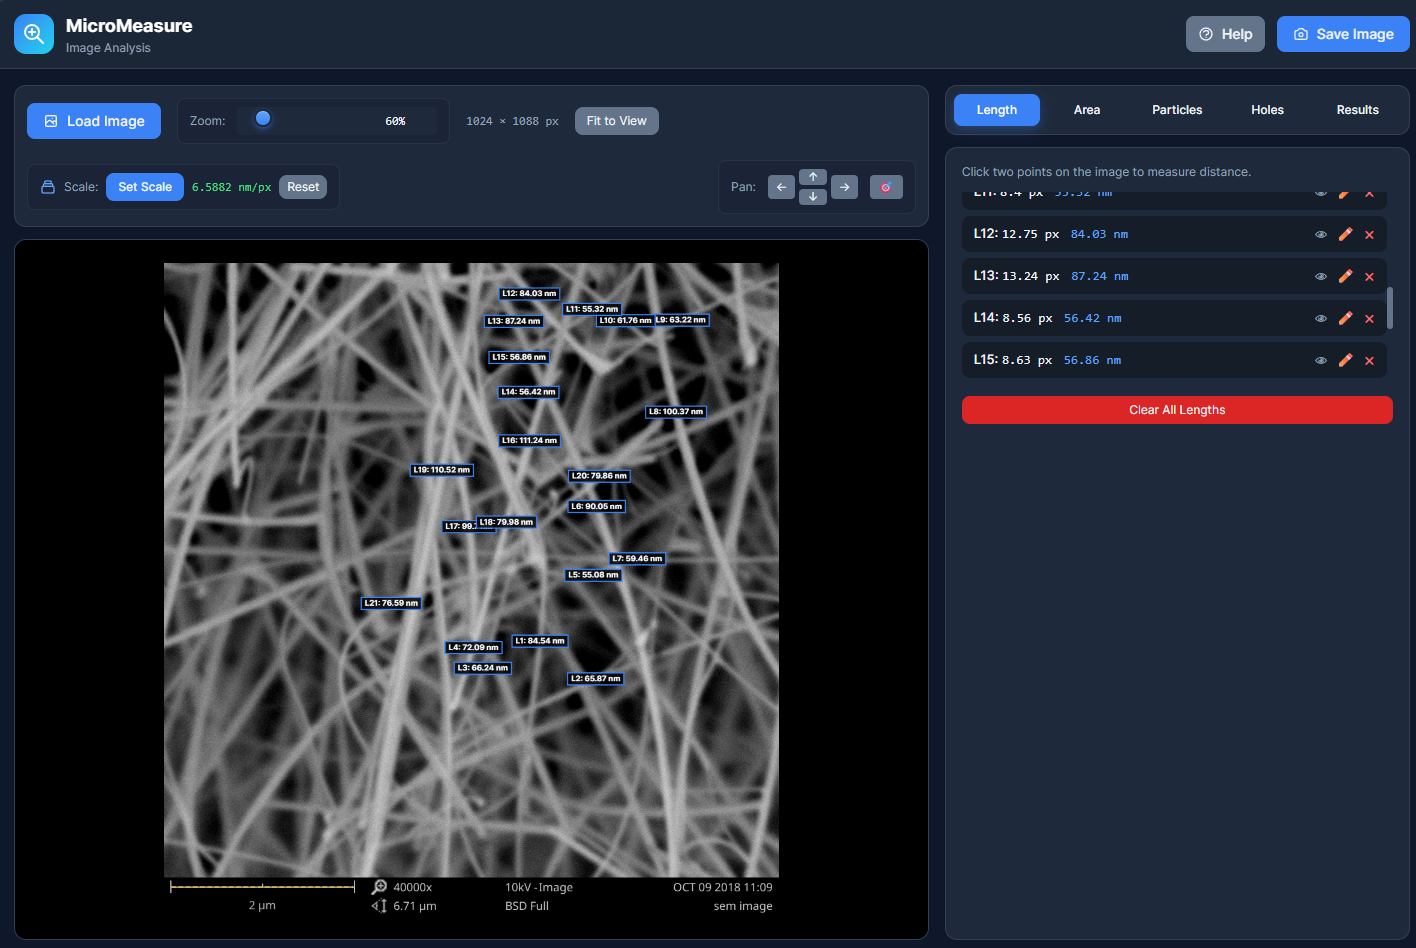Click the pan up arrow icon
The image size is (1416, 948).
coord(813,176)
